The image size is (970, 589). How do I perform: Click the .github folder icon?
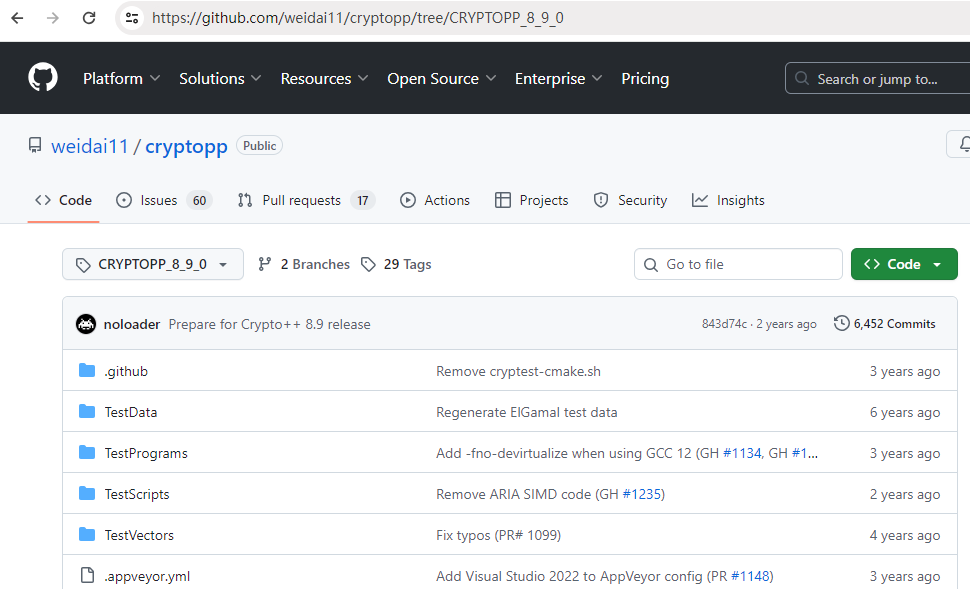tap(87, 371)
